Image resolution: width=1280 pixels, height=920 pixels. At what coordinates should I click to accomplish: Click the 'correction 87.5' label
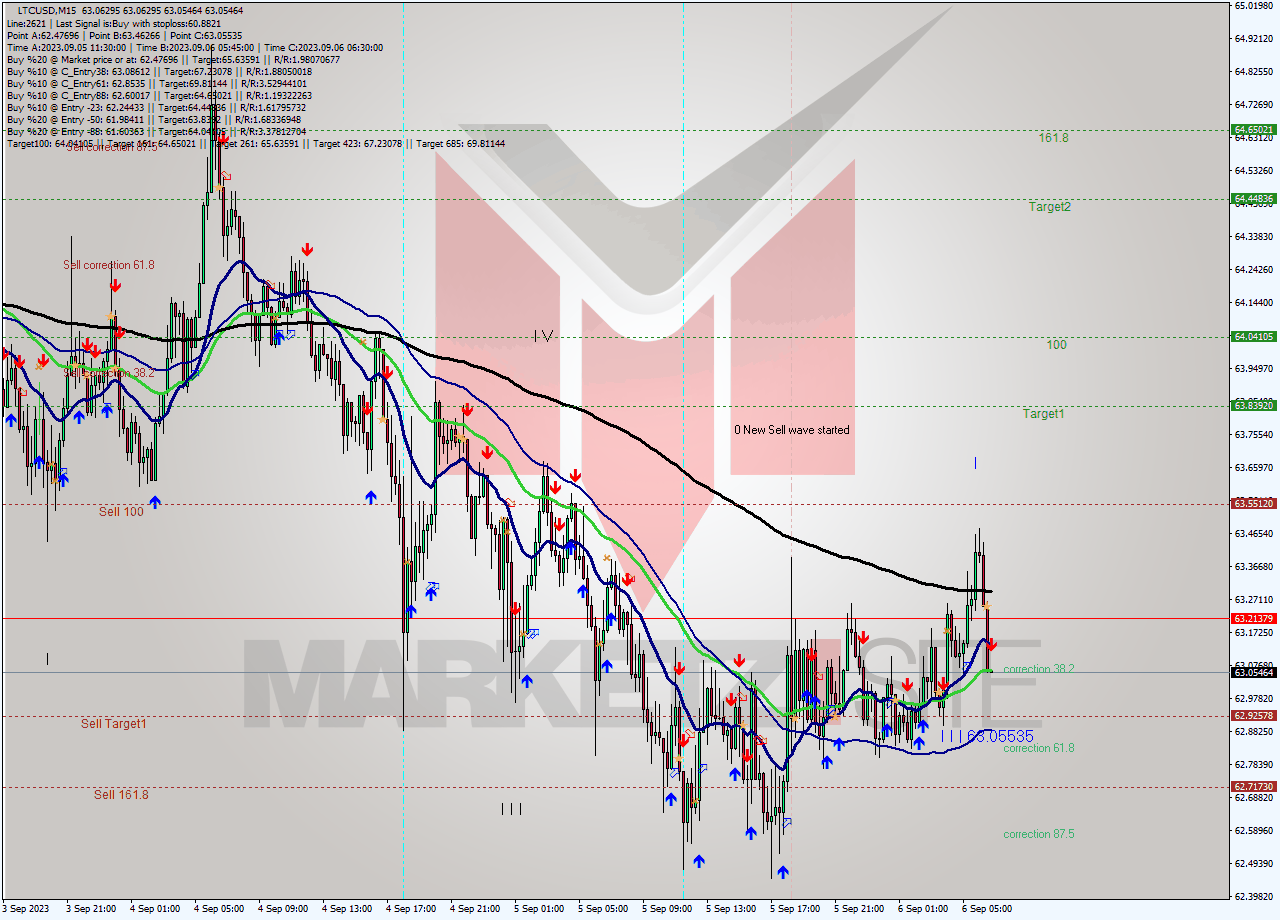pos(1039,834)
